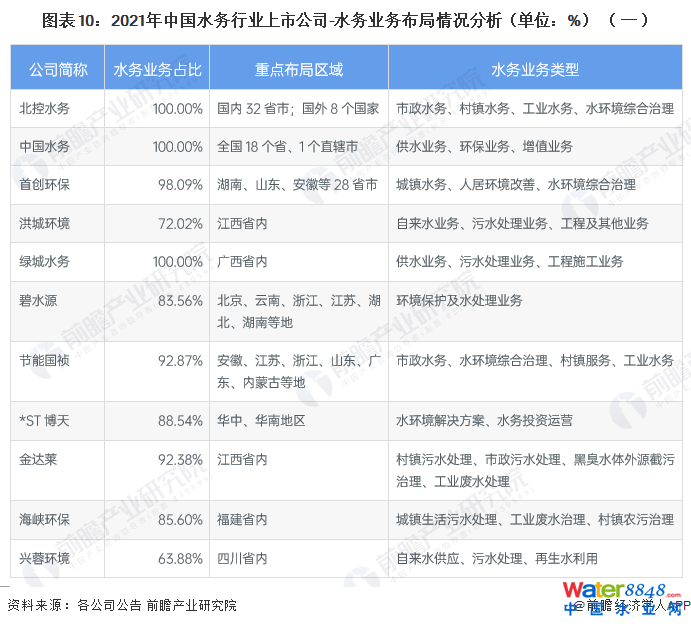This screenshot has height=626, width=691.
Task: Select the 福建省内 region cell
Action: click(x=242, y=520)
